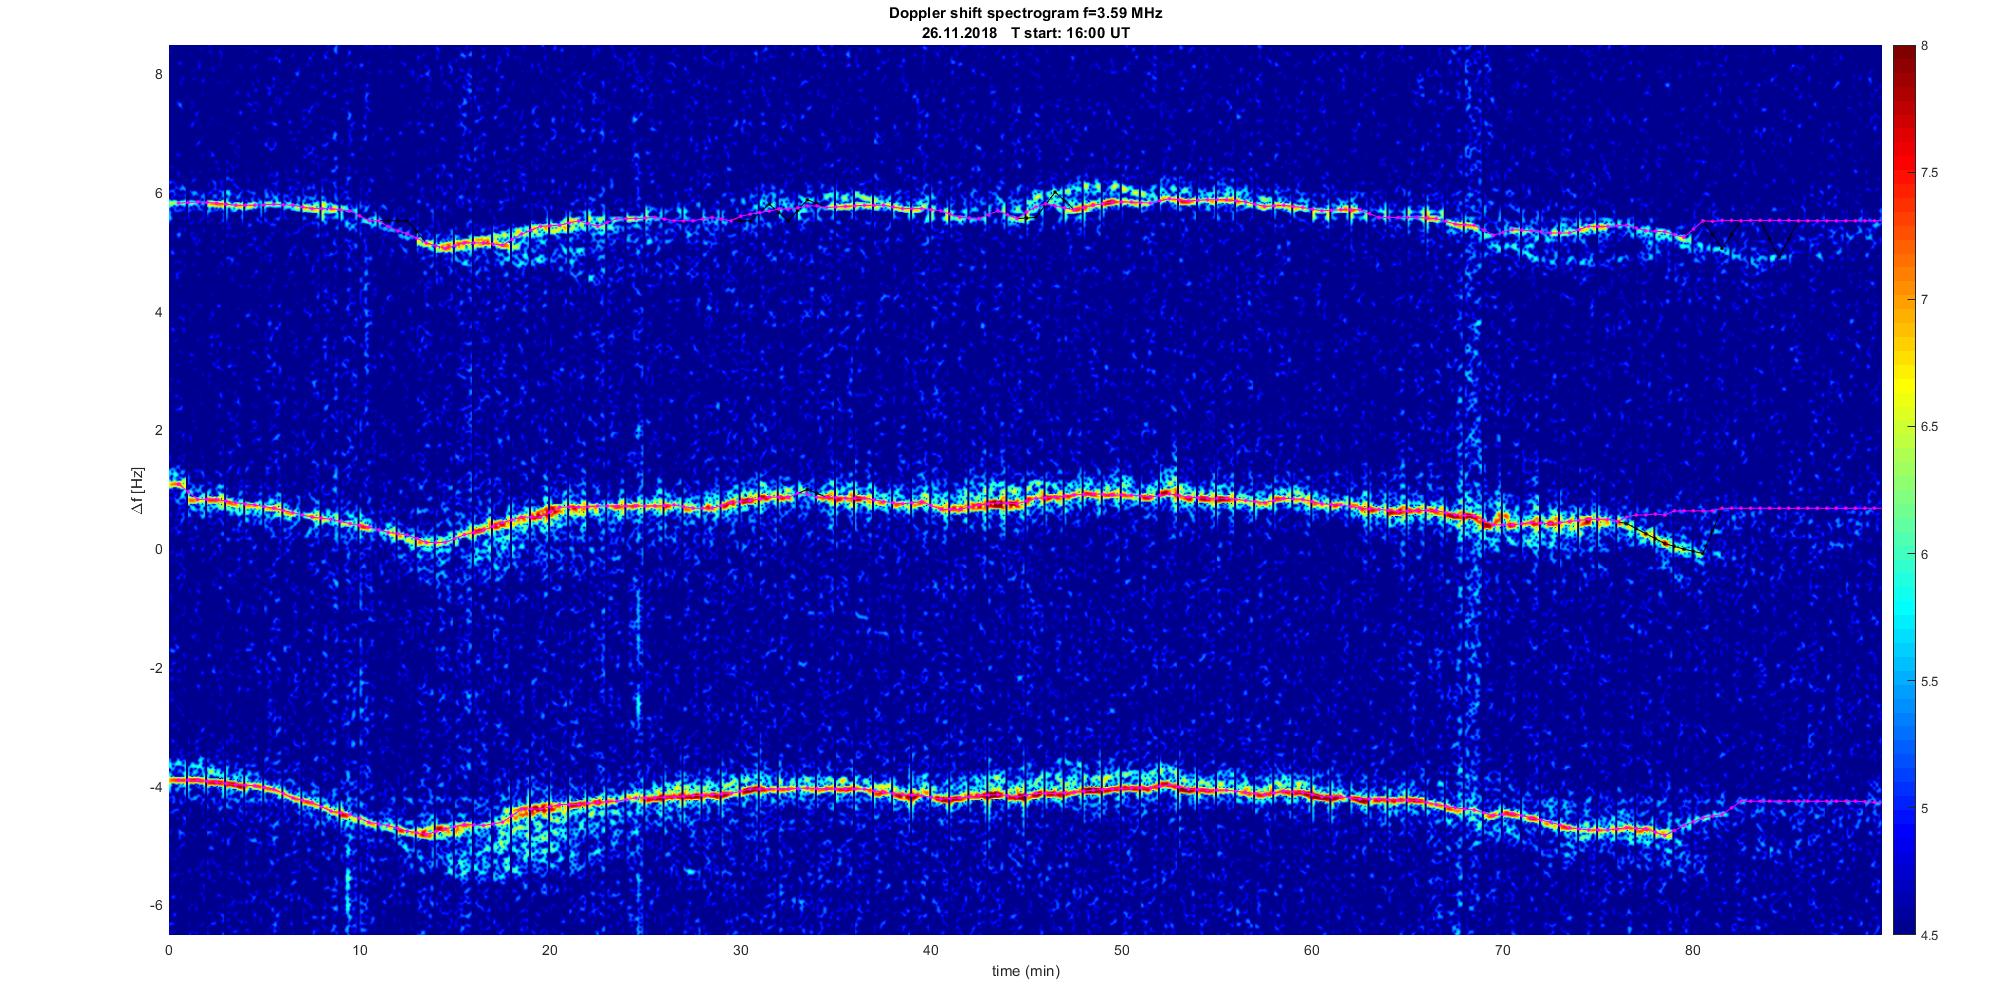Click the colorbar tick label 6
This screenshot has width=2000, height=1003.
(x=1925, y=554)
